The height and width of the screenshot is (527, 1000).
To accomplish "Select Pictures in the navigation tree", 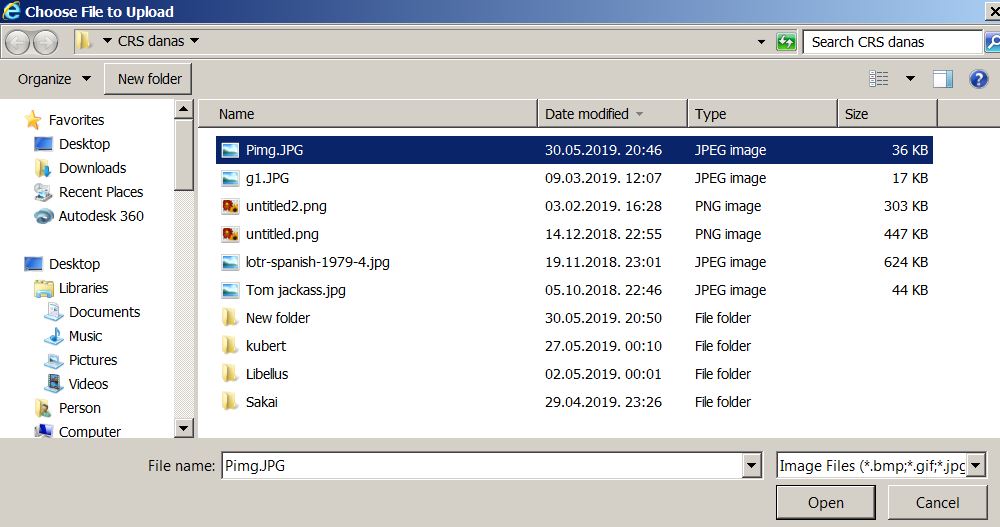I will point(93,360).
